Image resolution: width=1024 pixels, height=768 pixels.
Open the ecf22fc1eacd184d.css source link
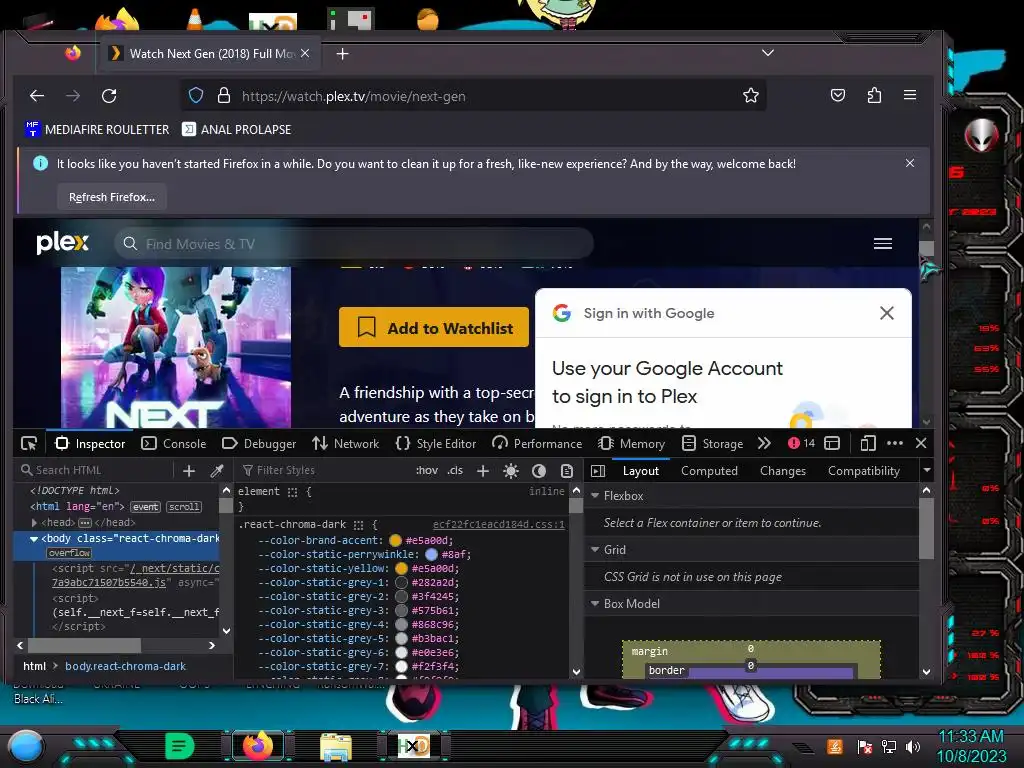click(498, 524)
